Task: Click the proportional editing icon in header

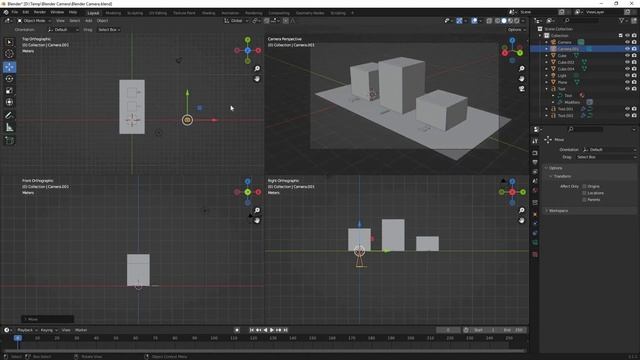Action: pos(286,20)
